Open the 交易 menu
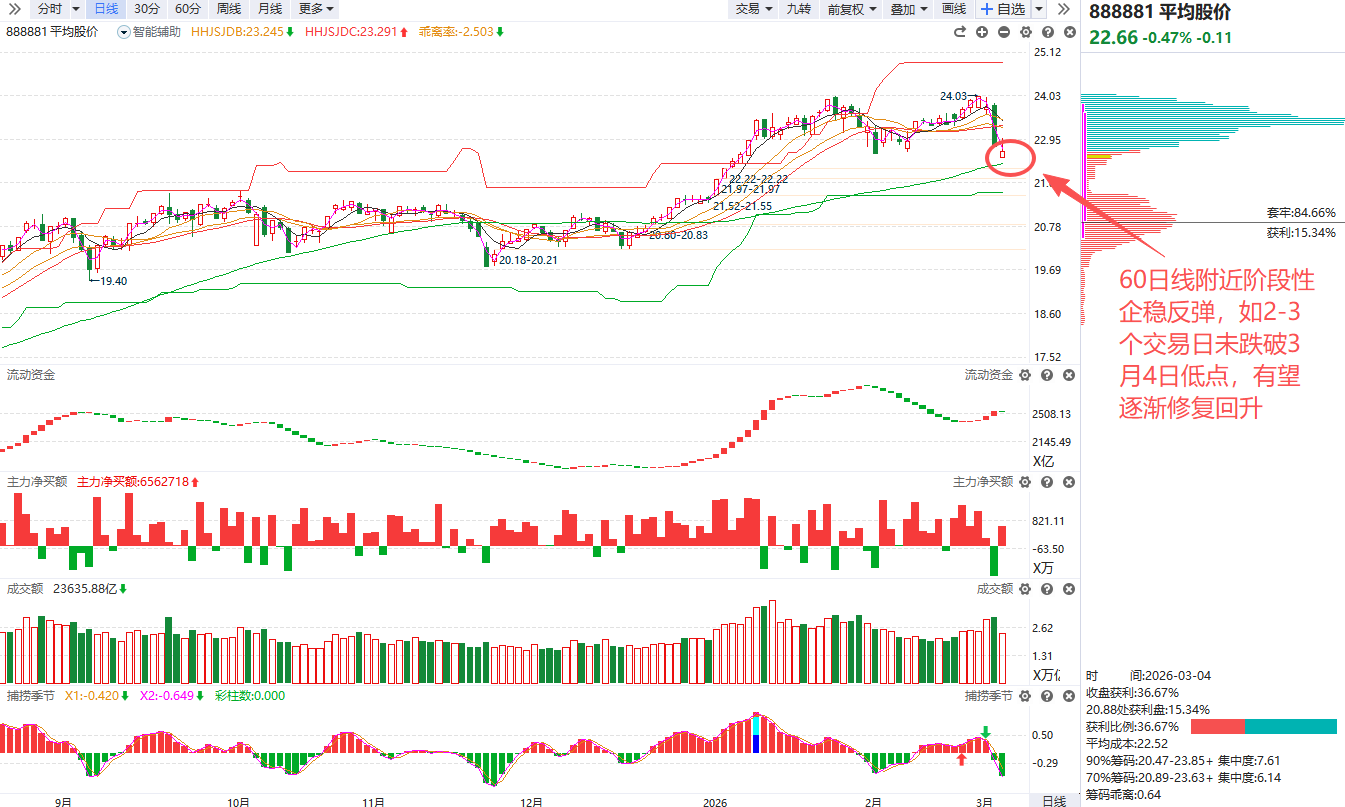The width and height of the screenshot is (1345, 807). pos(754,9)
